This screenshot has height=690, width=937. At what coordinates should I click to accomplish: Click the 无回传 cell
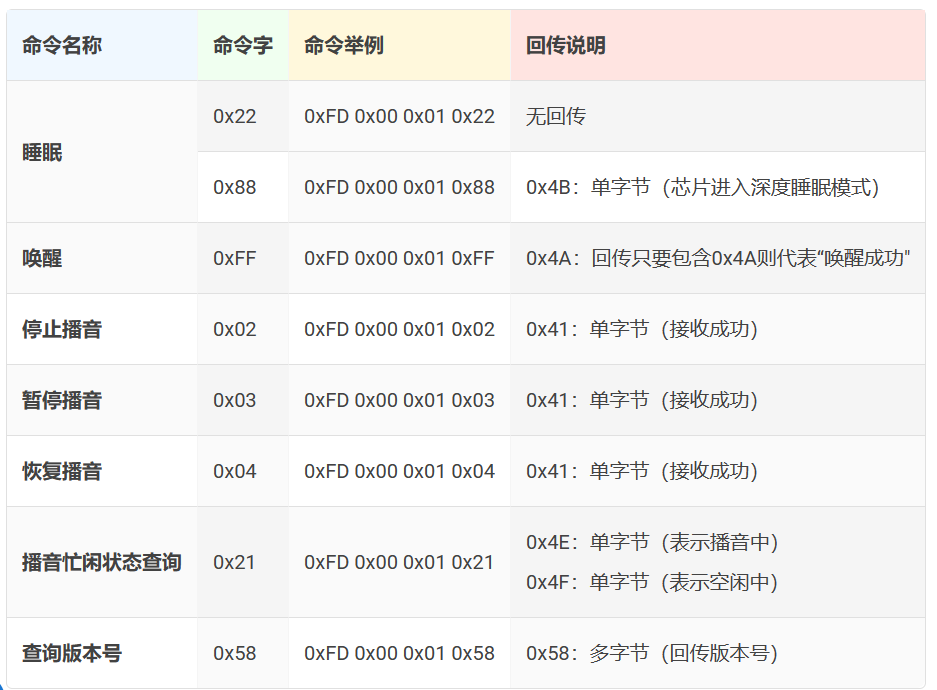pyautogui.click(x=556, y=117)
